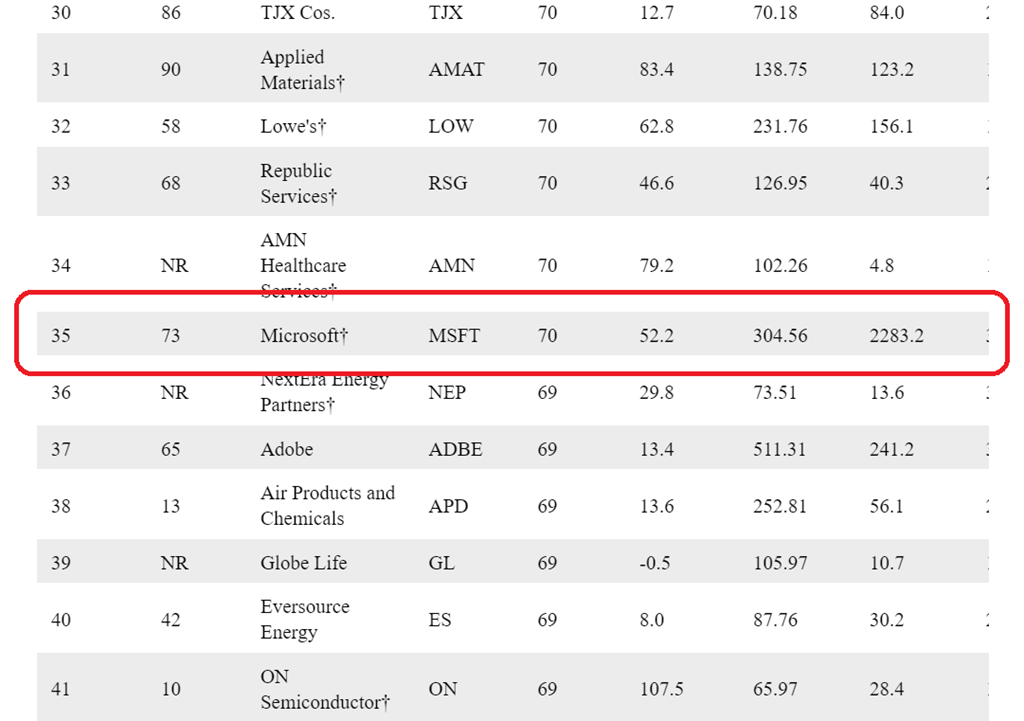The width and height of the screenshot is (1024, 721).
Task: Click the TJX Cos. company name
Action: pyautogui.click(x=297, y=13)
